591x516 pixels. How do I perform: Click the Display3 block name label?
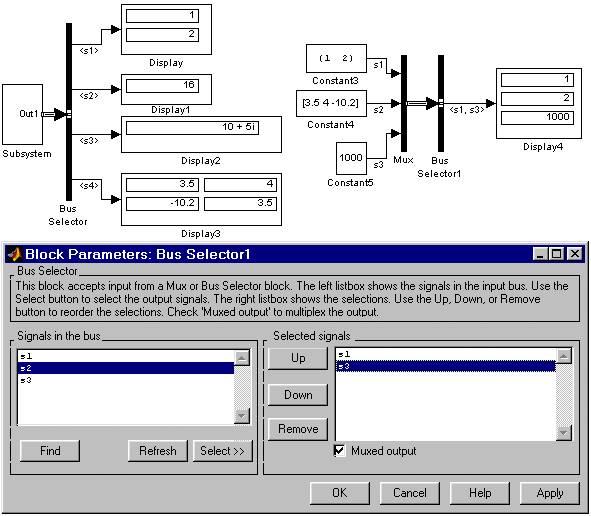tap(201, 234)
